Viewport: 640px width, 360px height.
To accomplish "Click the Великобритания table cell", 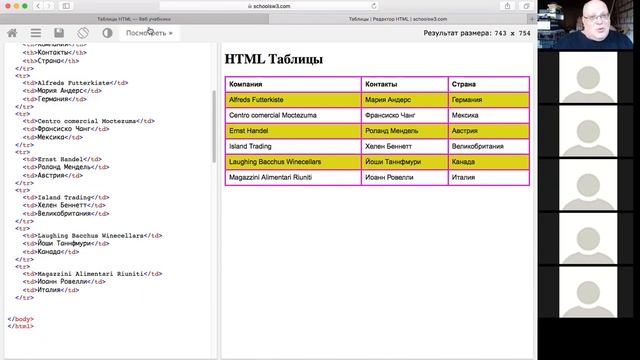I will 489,146.
